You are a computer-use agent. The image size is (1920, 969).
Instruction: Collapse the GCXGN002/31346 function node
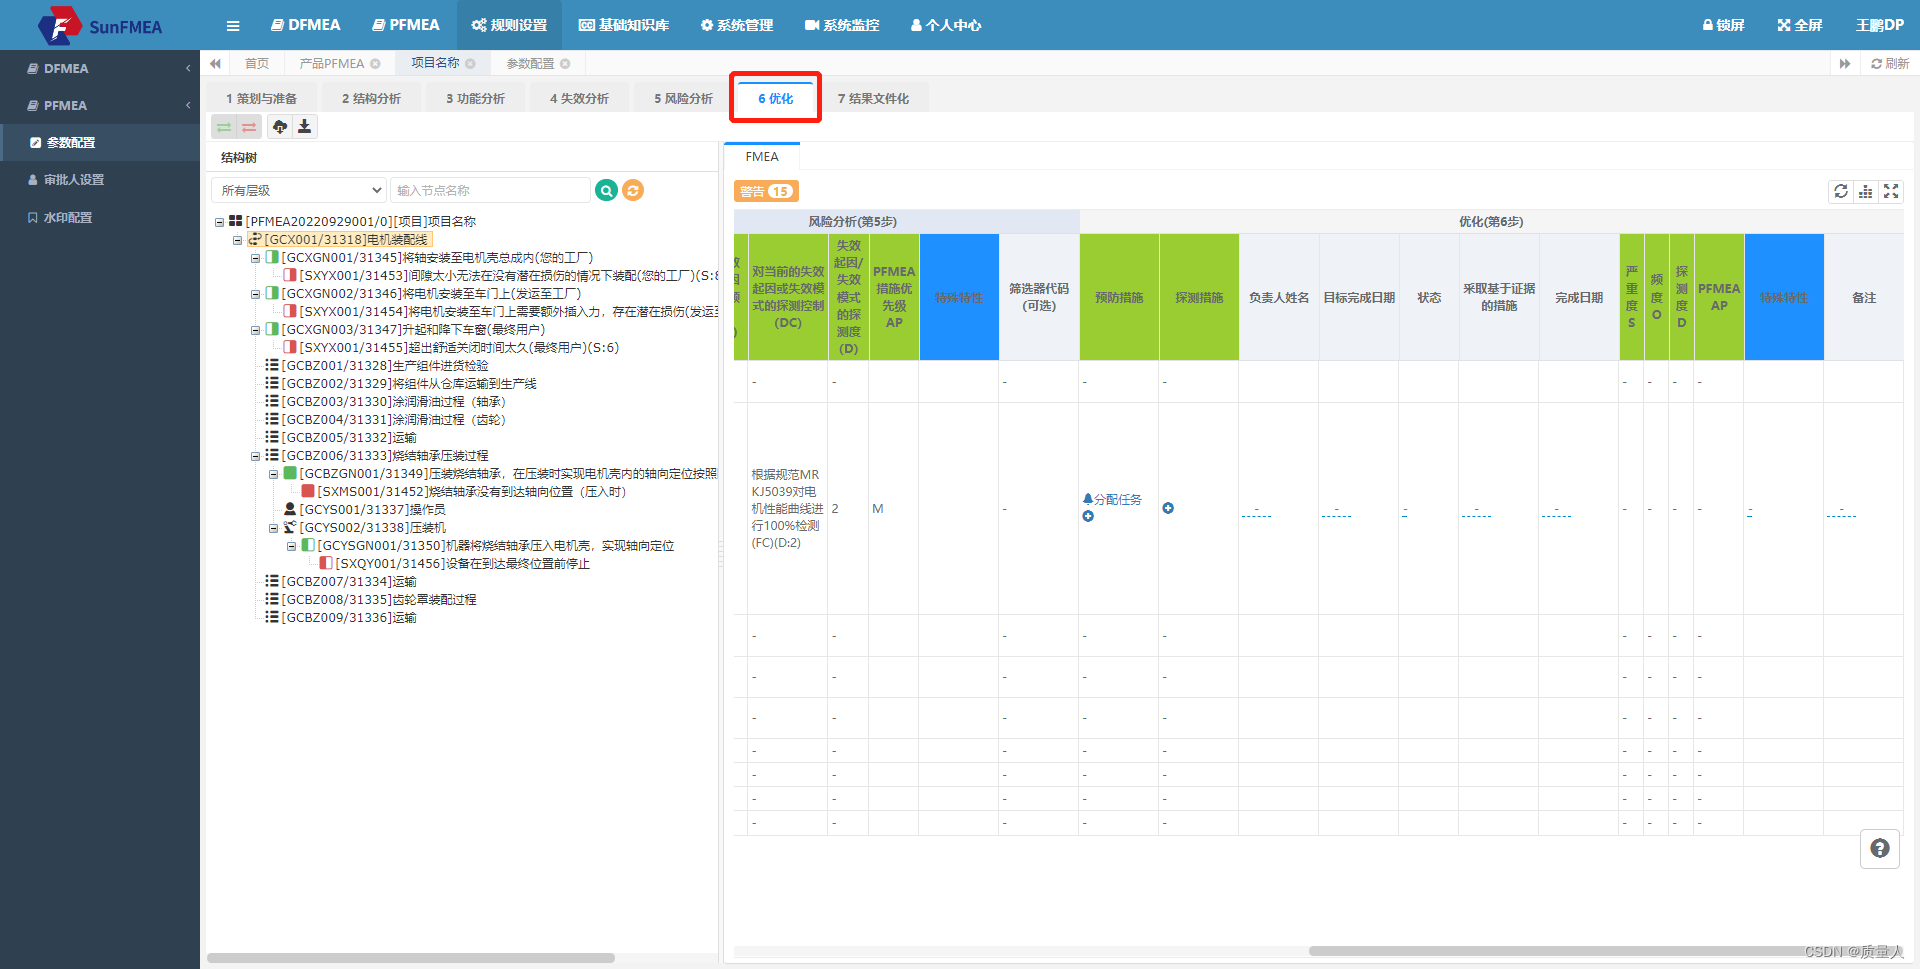[x=255, y=294]
